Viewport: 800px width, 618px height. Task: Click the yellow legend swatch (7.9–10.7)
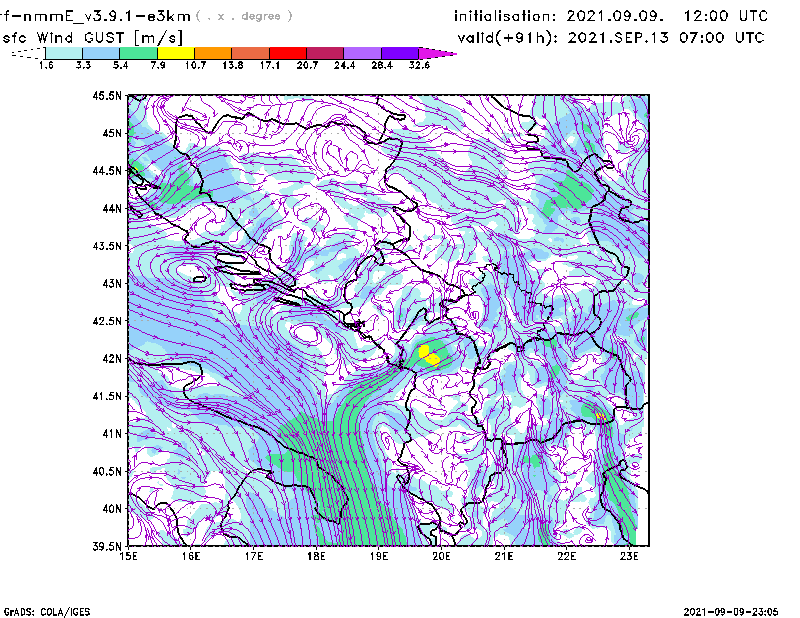(176, 53)
